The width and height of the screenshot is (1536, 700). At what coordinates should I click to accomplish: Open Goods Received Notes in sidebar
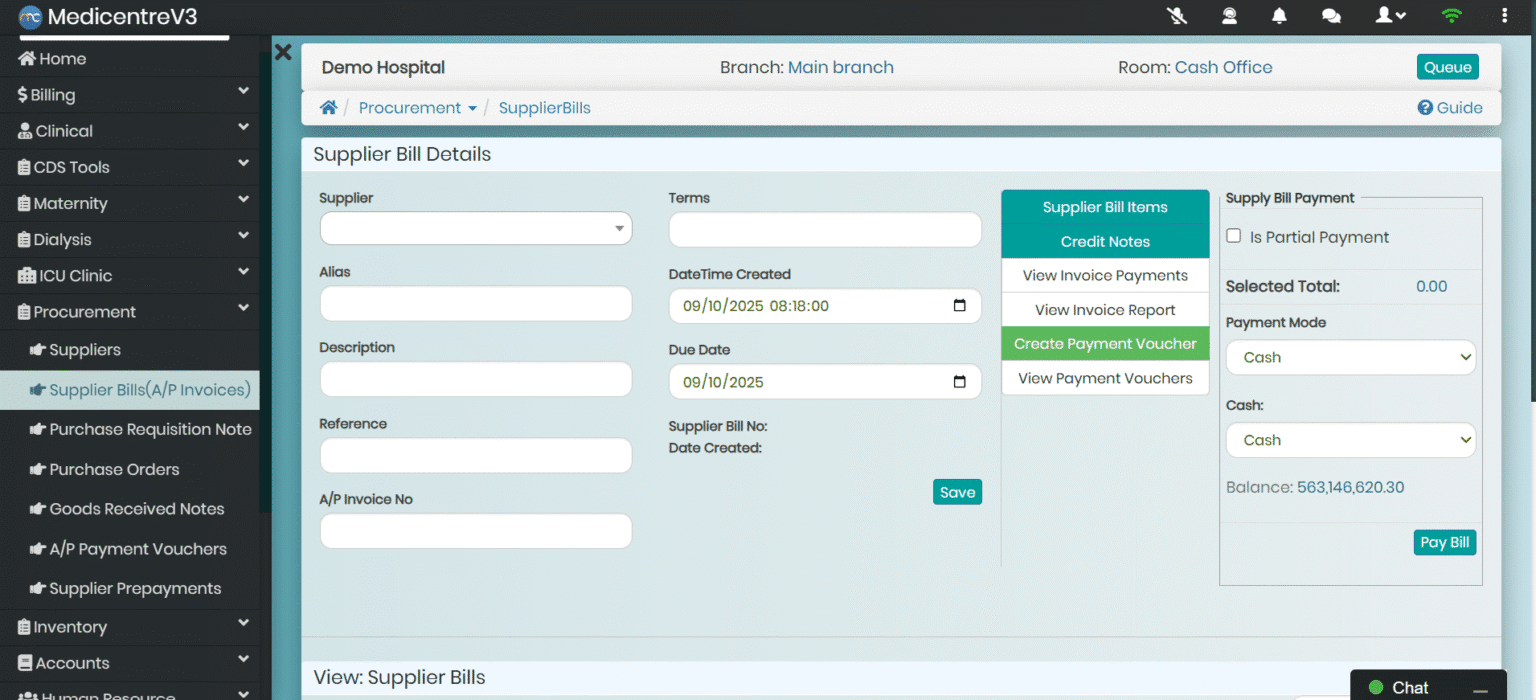(137, 509)
